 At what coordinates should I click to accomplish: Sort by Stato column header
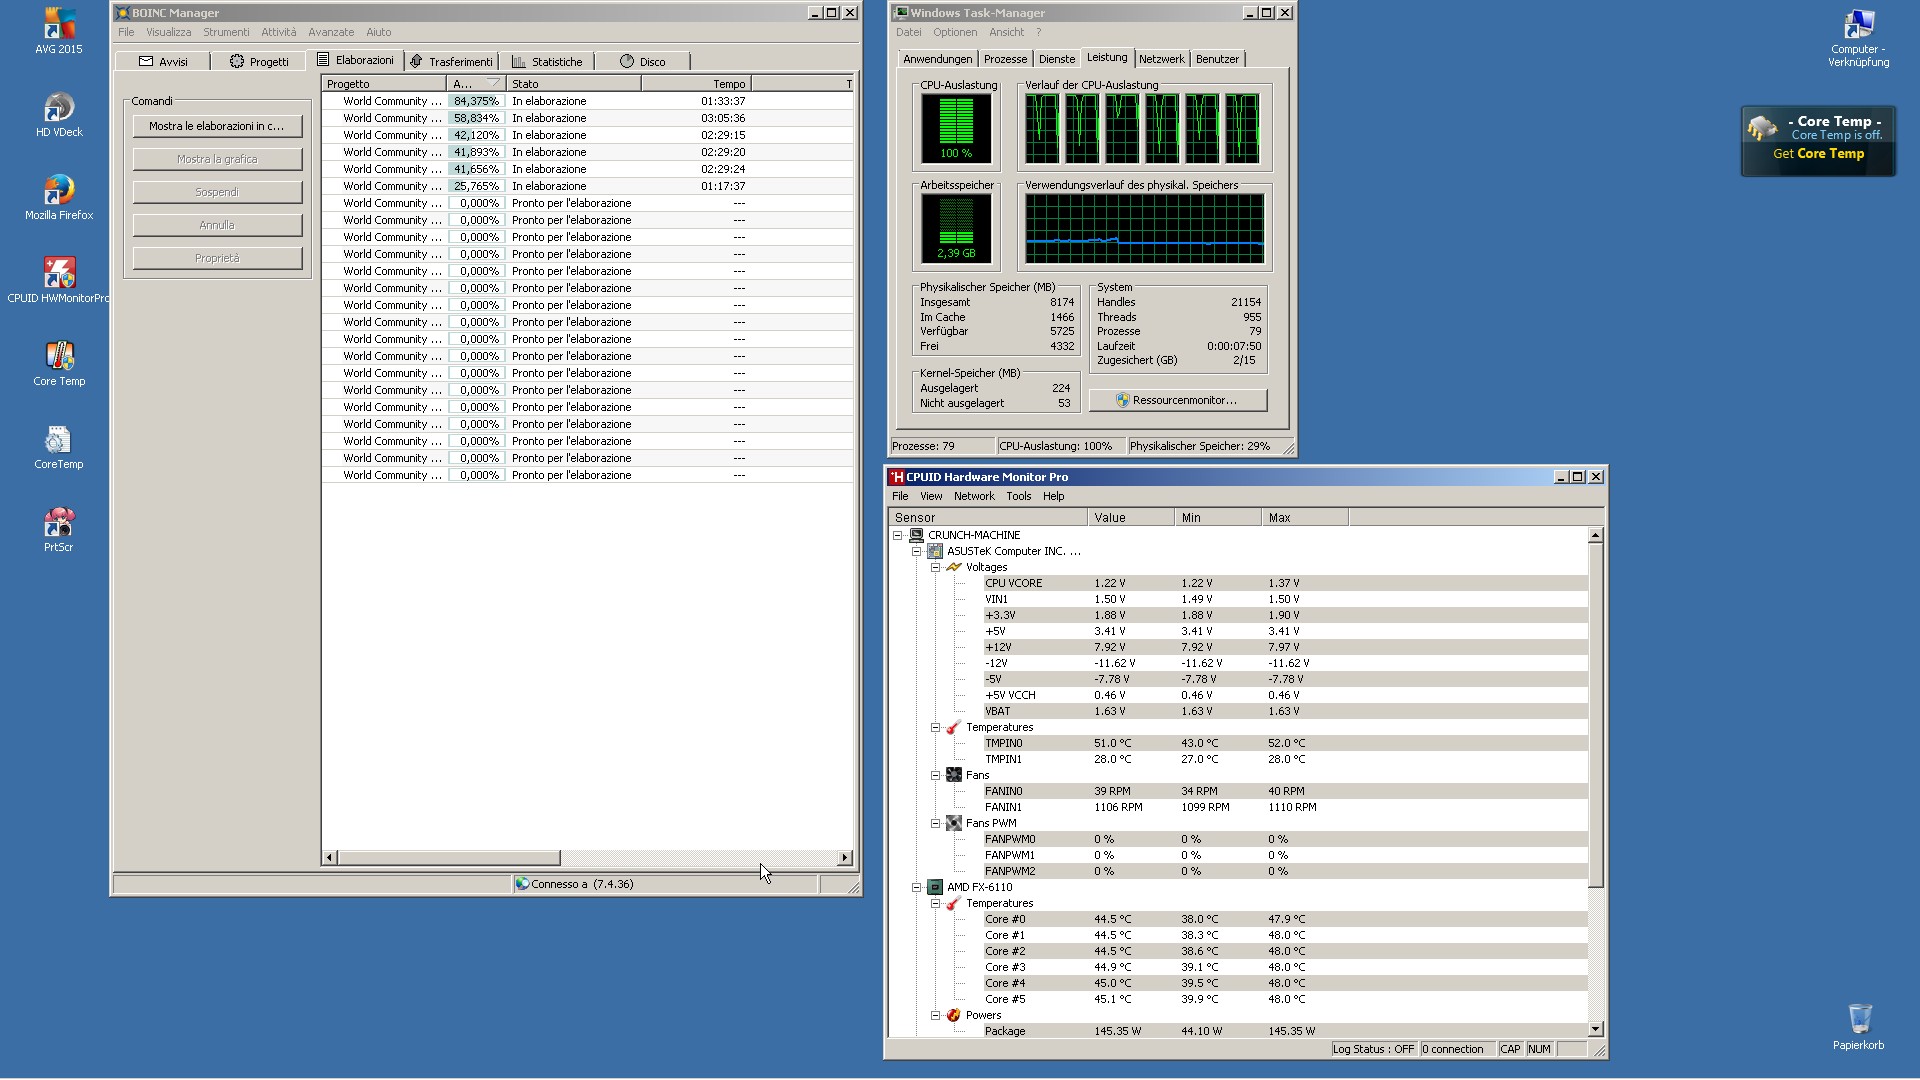pyautogui.click(x=573, y=84)
